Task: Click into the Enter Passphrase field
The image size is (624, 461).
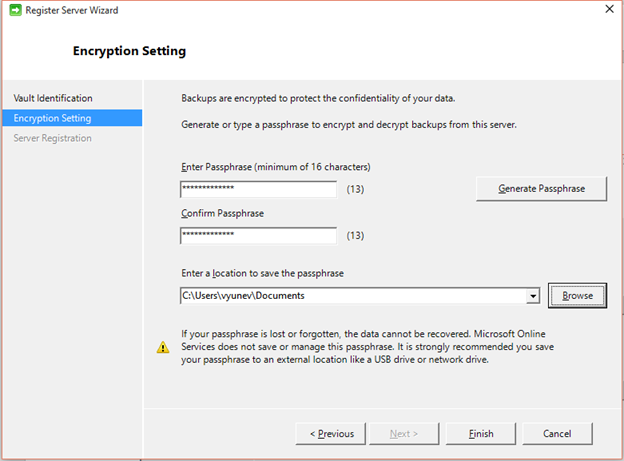Action: point(258,188)
